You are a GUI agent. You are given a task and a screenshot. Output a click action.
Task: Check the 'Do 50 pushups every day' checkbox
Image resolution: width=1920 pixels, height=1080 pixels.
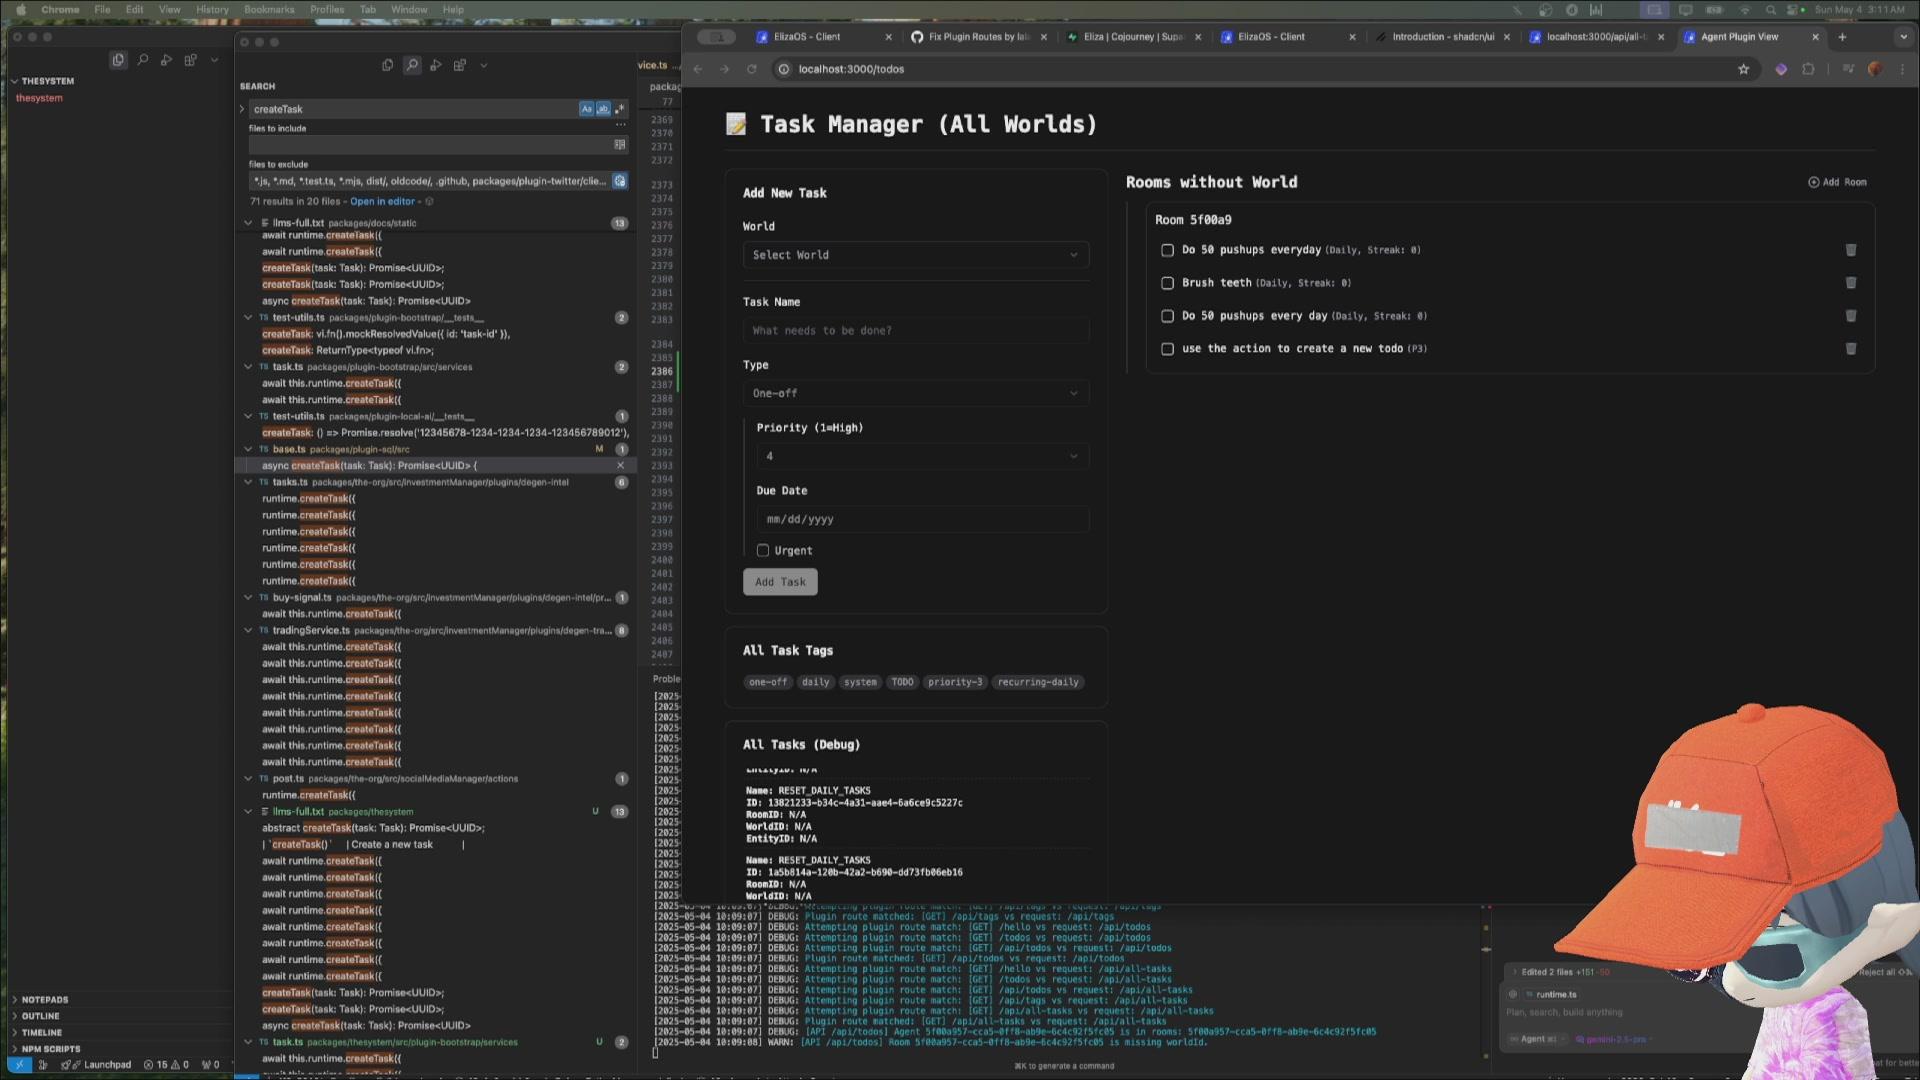coord(1167,316)
